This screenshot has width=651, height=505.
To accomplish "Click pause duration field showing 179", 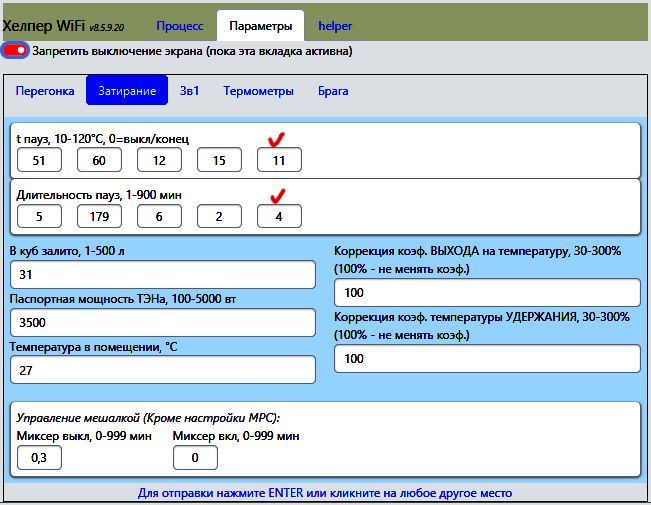I will pyautogui.click(x=99, y=216).
